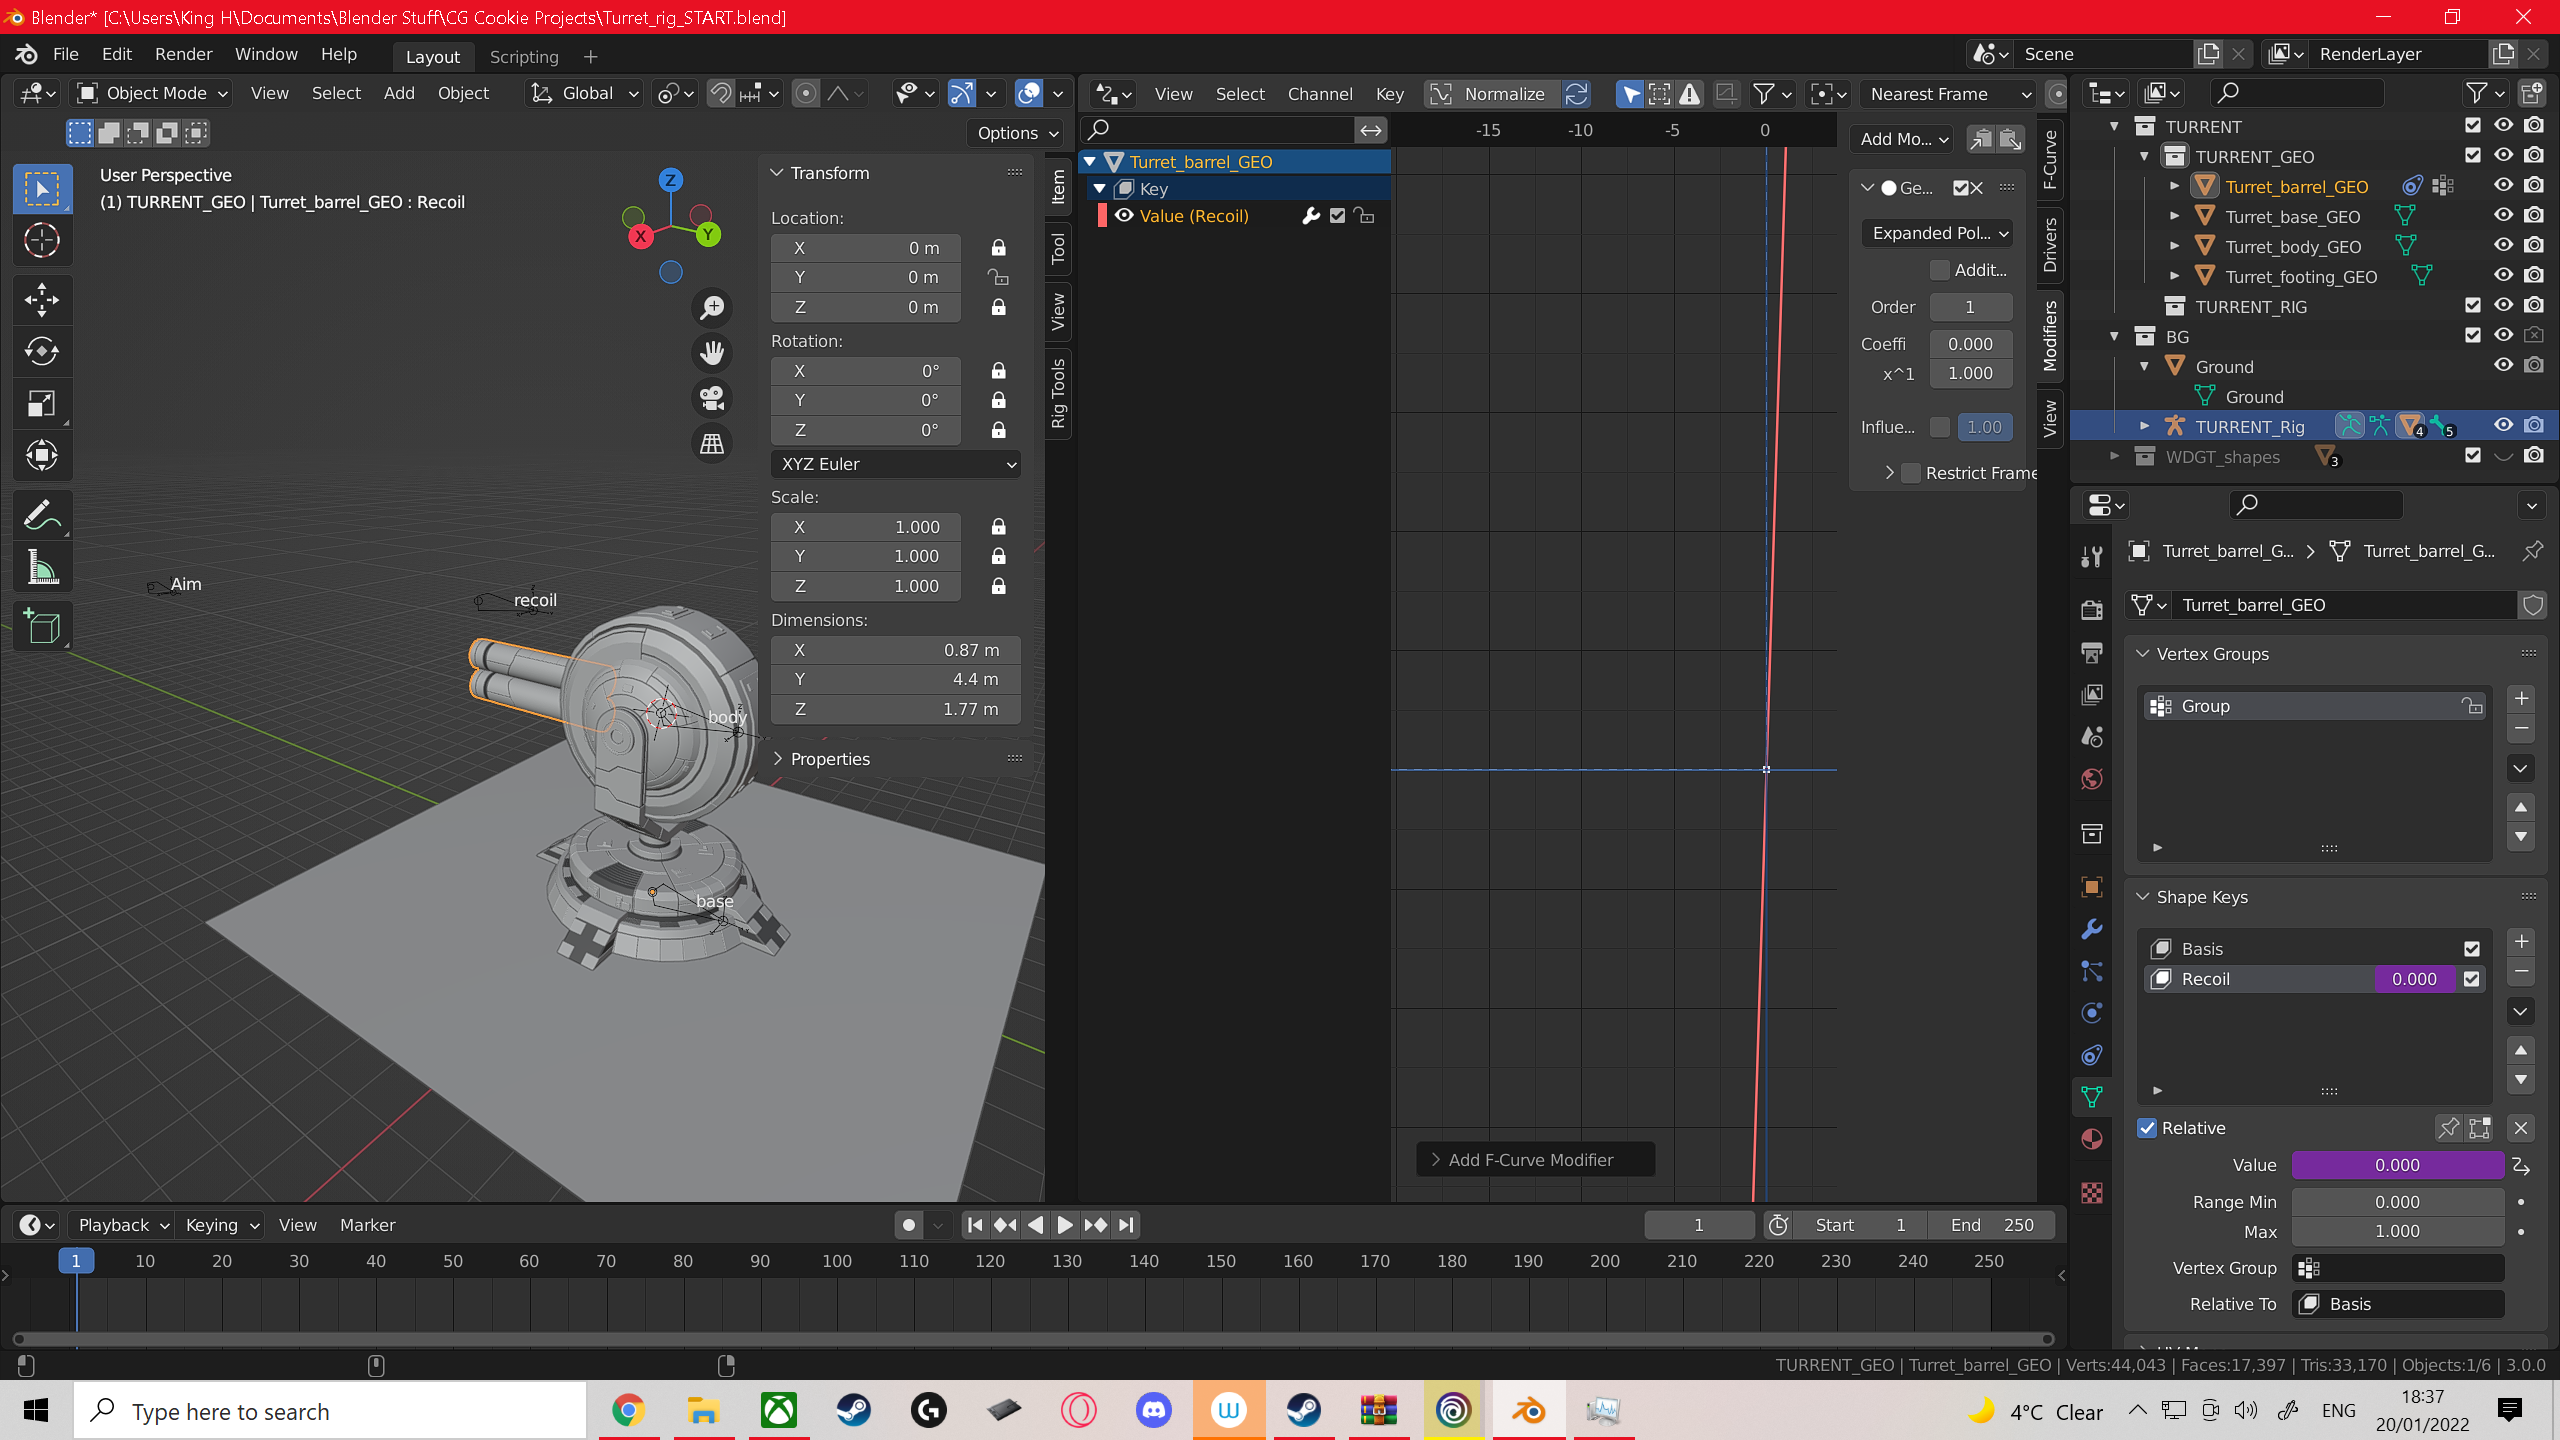The image size is (2560, 1440).
Task: Open the Modifiers wrench properties tab
Action: click(x=2091, y=929)
